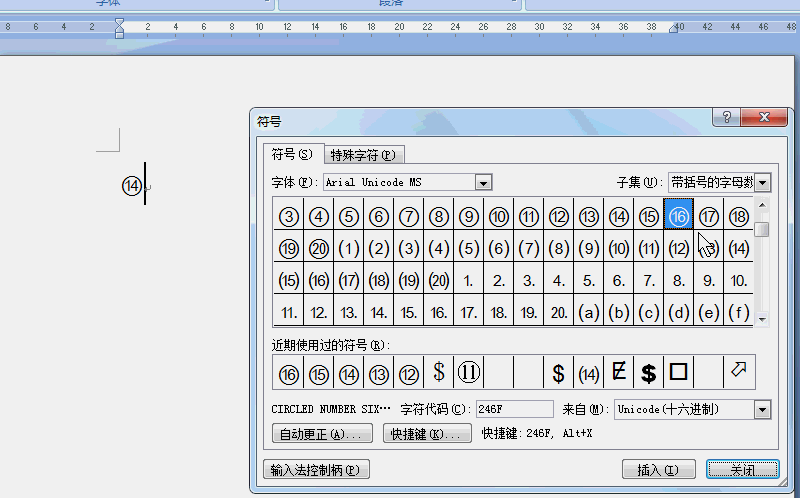The width and height of the screenshot is (800, 498).
Task: Select circled number 3 in the symbol grid
Action: click(x=289, y=217)
